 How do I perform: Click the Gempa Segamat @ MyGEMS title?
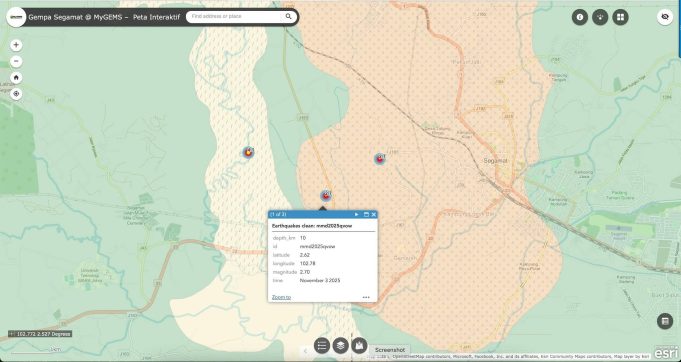(x=104, y=17)
